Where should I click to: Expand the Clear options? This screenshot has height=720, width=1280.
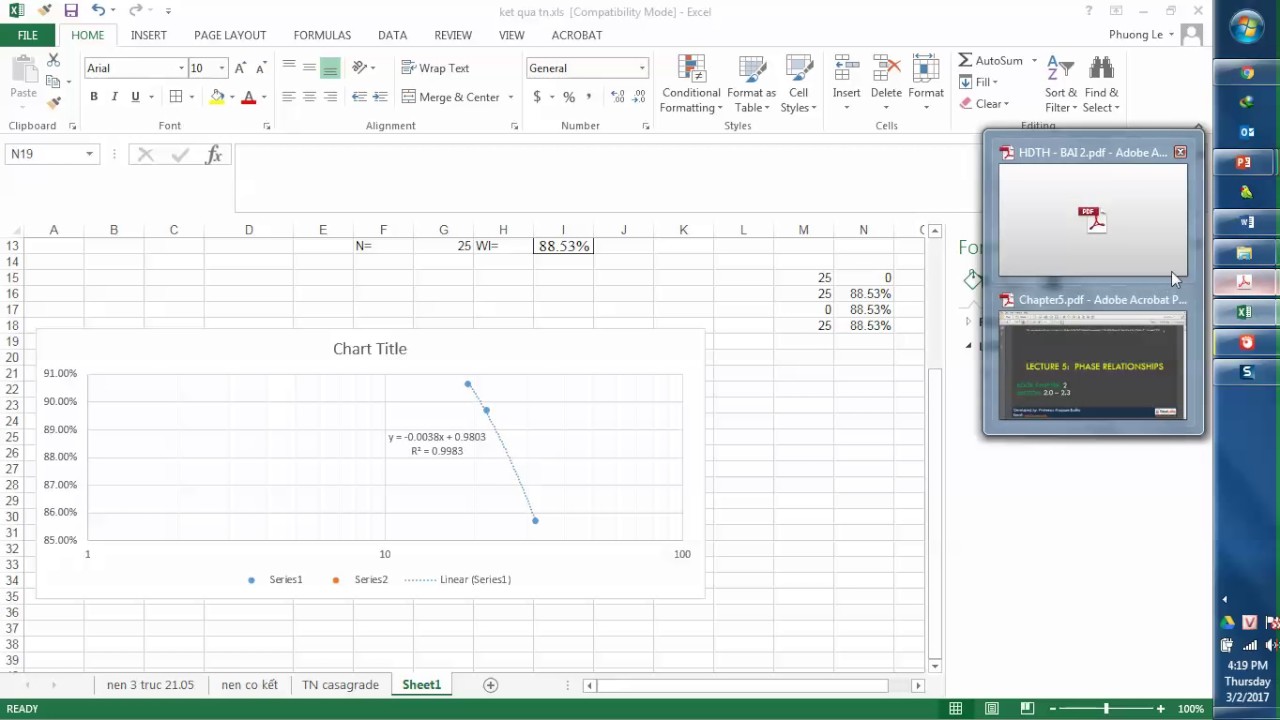(1006, 104)
